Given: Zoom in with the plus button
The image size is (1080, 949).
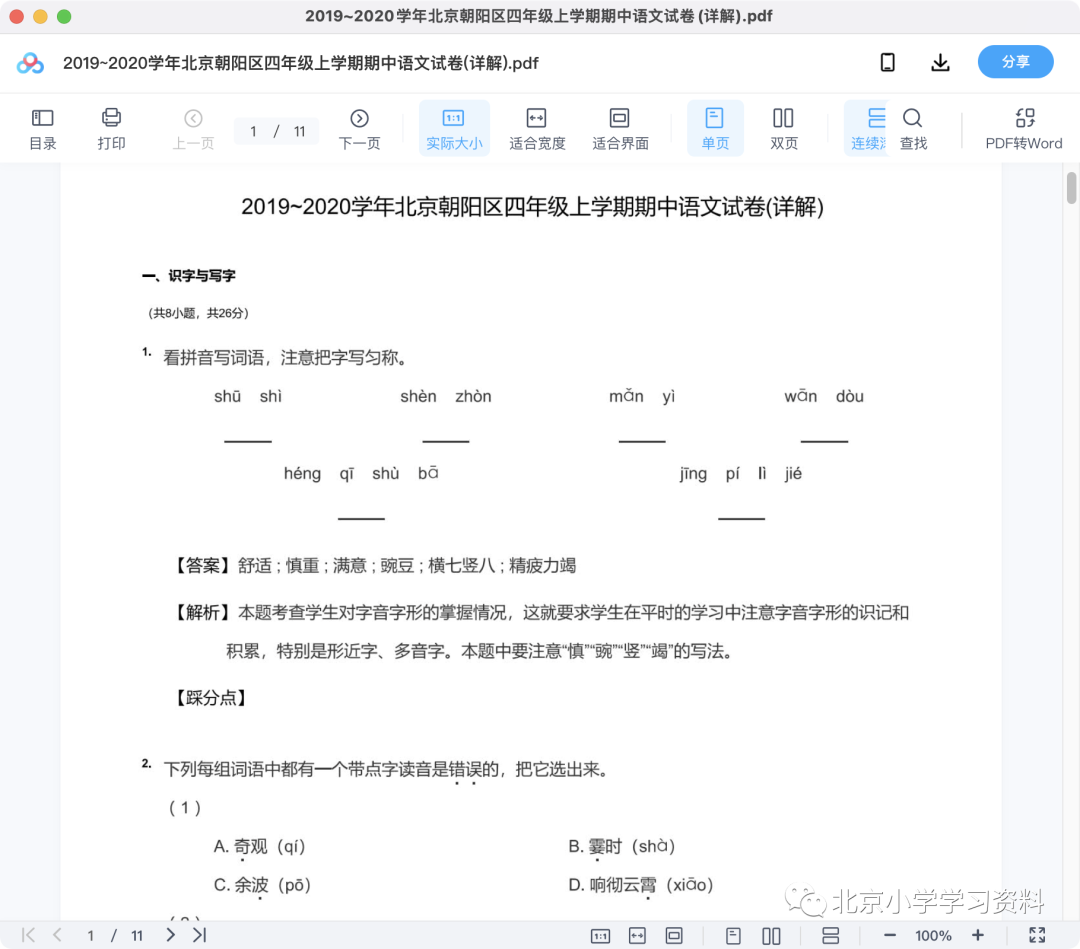Looking at the screenshot, I should coord(977,935).
